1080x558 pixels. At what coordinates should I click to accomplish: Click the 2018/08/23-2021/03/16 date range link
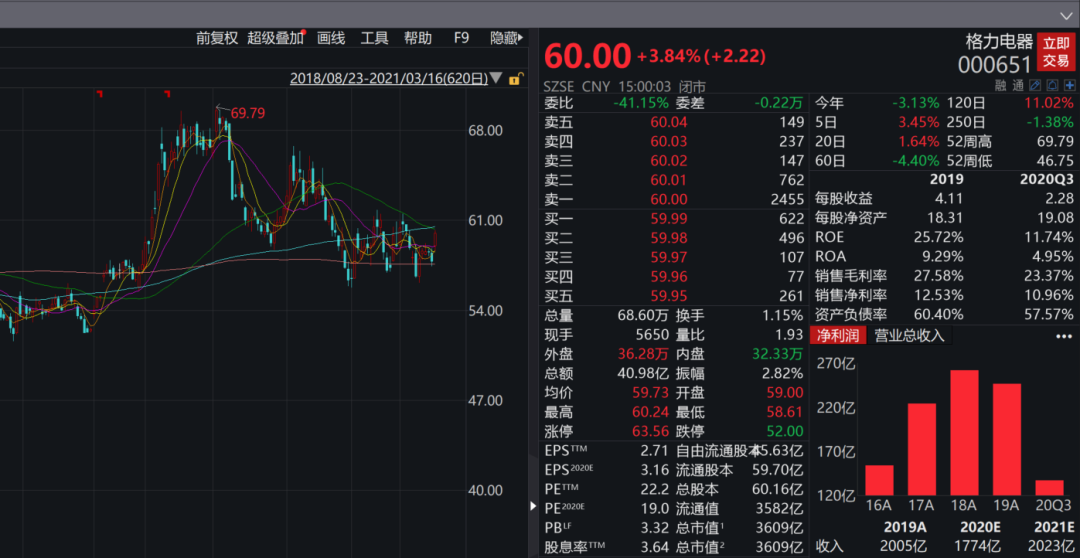(x=389, y=78)
